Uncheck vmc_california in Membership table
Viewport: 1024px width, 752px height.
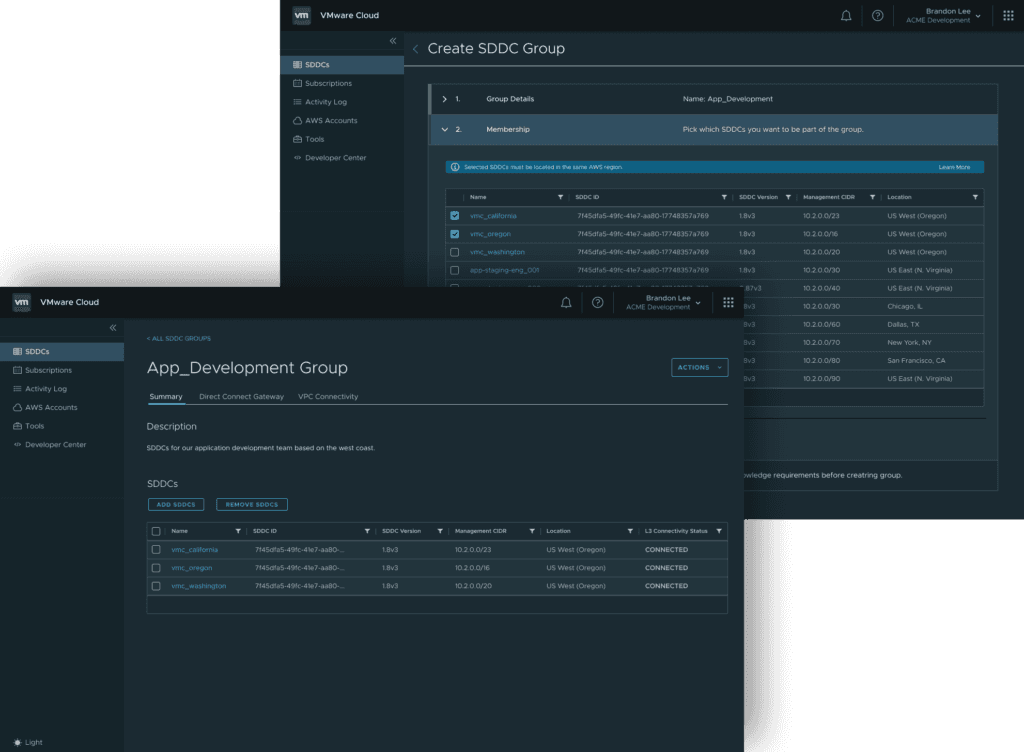click(455, 215)
